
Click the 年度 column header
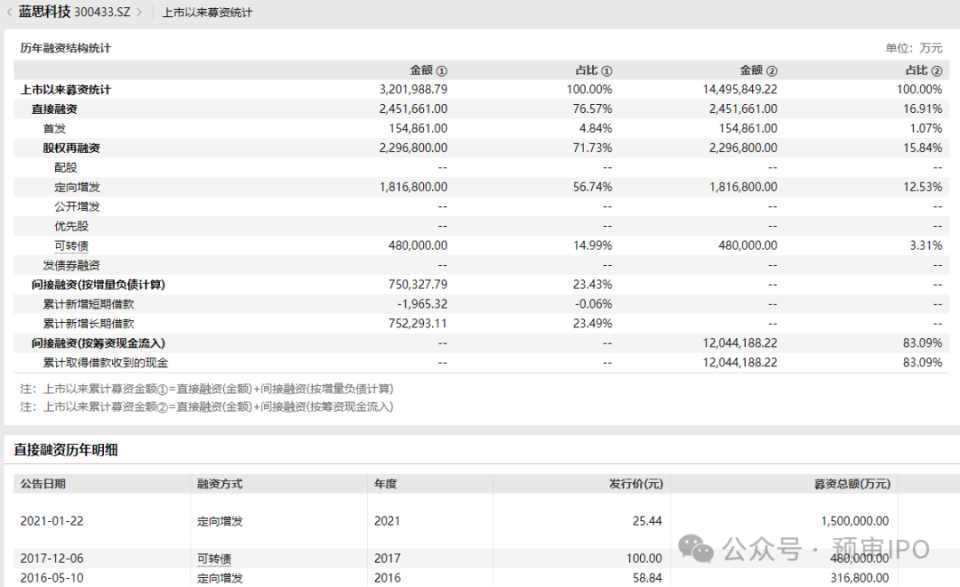coord(386,484)
